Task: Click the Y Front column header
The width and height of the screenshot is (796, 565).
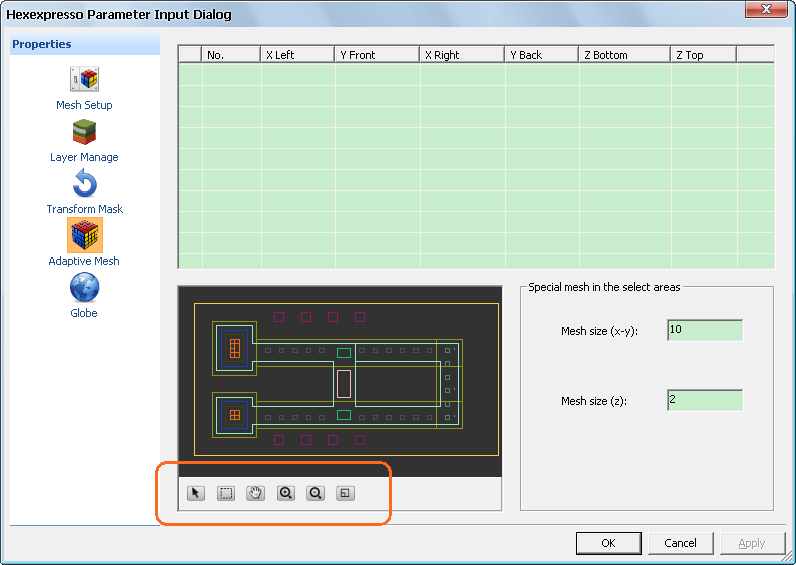Action: click(x=377, y=55)
